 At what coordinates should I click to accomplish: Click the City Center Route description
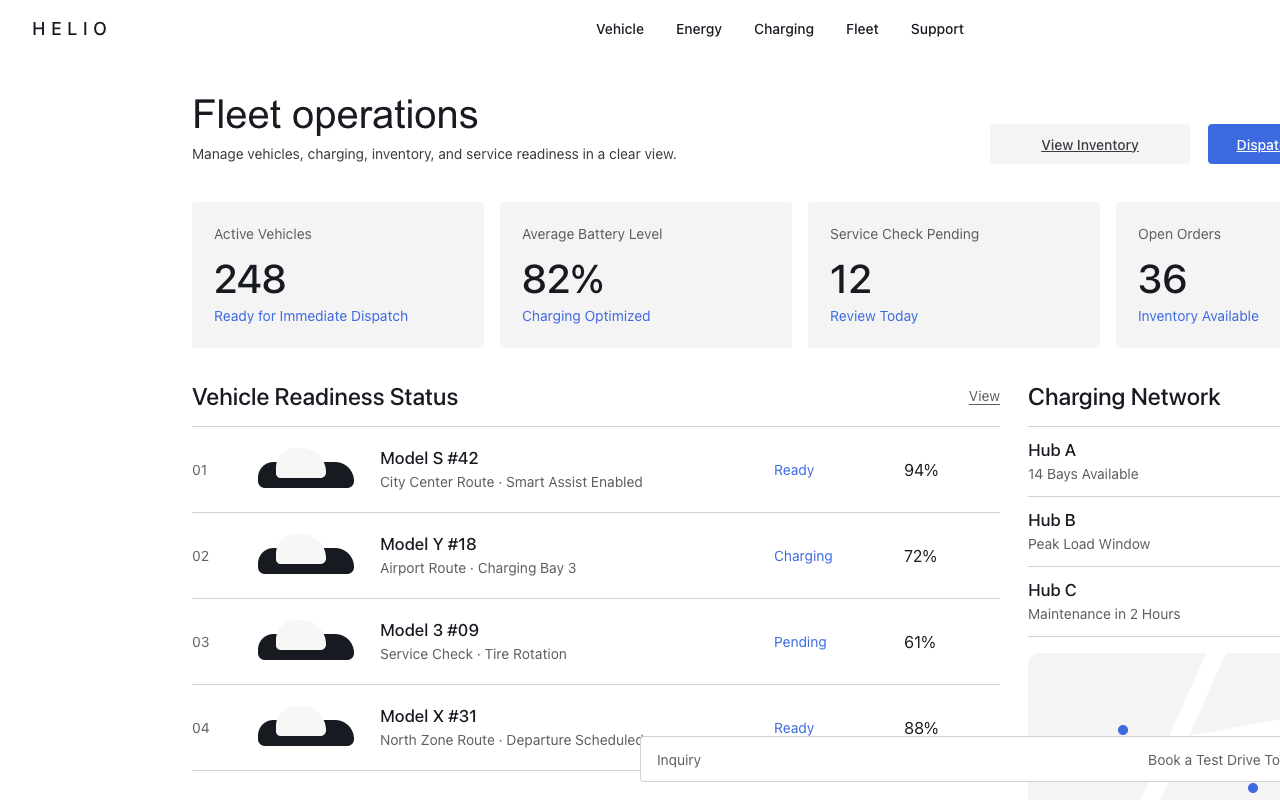click(x=511, y=482)
